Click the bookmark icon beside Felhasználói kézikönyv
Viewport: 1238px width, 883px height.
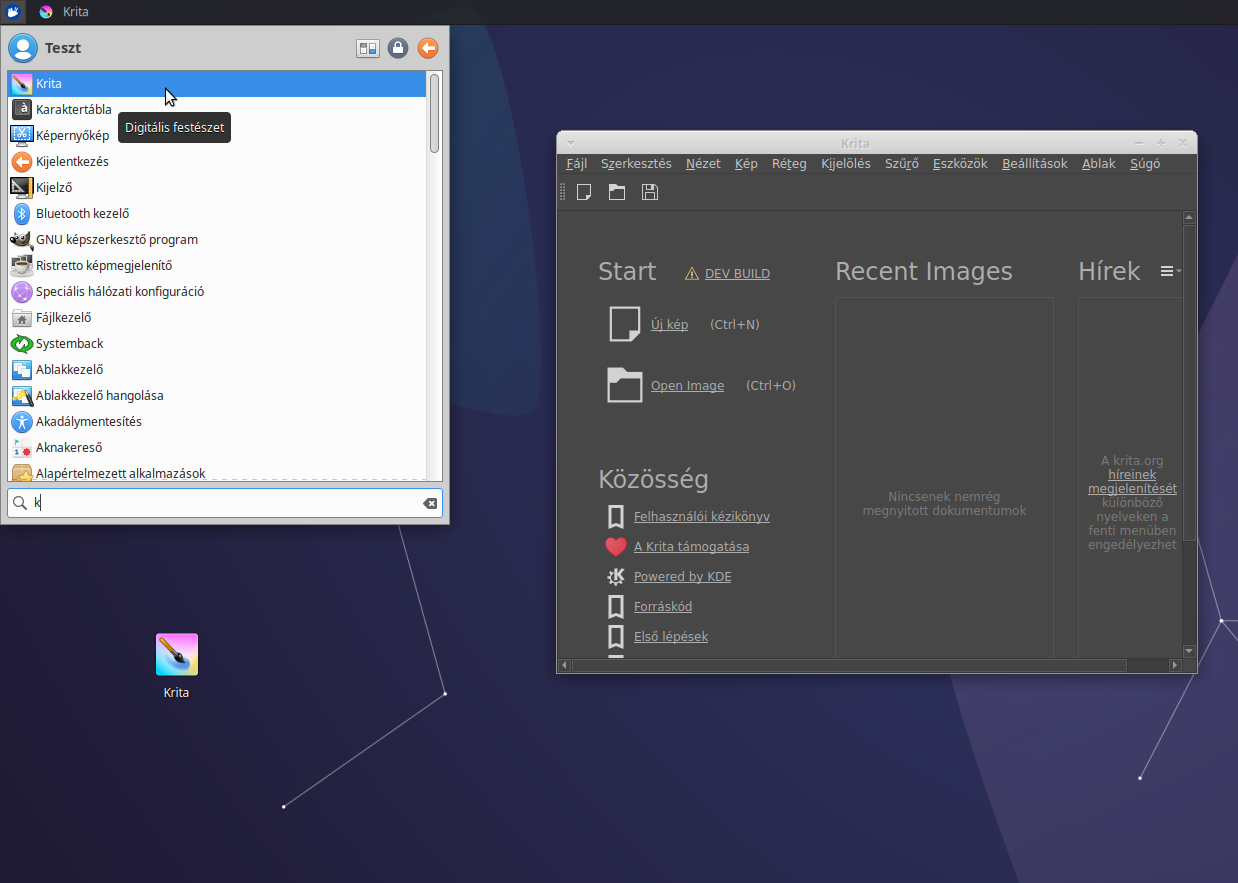point(616,517)
